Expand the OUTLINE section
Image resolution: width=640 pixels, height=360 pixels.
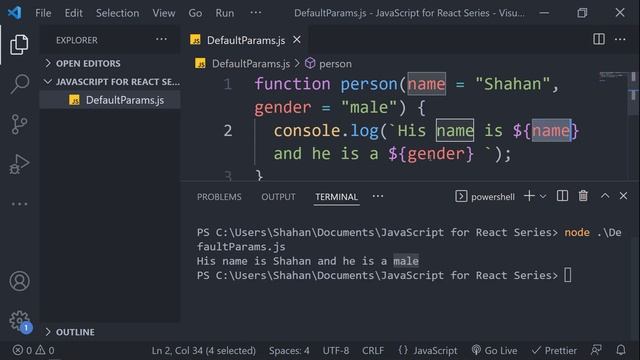(x=110, y=332)
